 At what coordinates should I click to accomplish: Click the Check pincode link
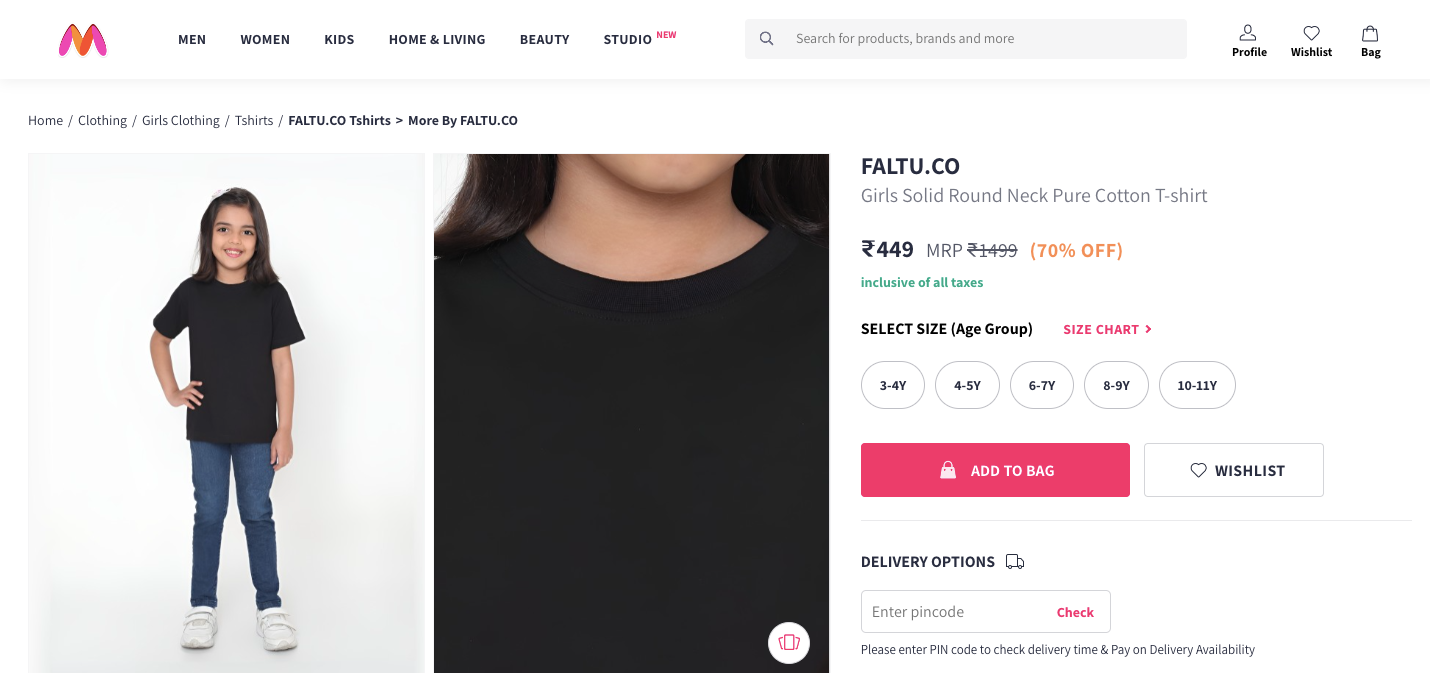pyautogui.click(x=1075, y=612)
